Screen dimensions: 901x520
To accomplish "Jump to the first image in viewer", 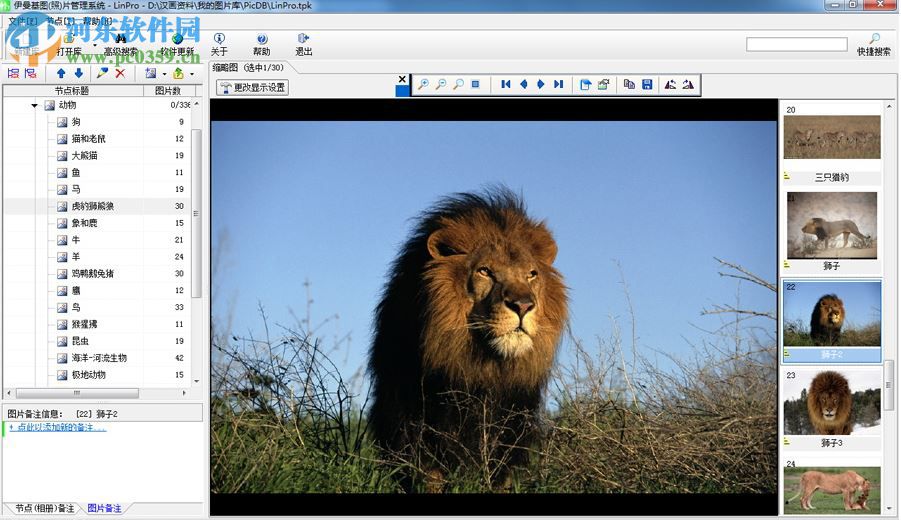I will click(x=506, y=85).
